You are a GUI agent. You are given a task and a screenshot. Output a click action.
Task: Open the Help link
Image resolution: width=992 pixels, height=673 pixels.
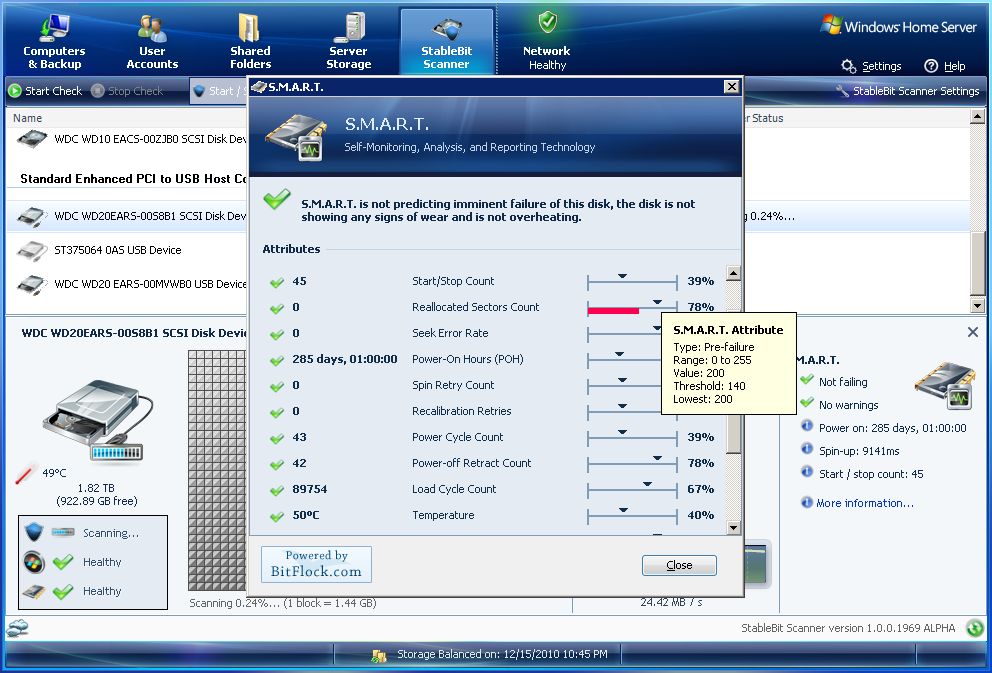pyautogui.click(x=945, y=66)
